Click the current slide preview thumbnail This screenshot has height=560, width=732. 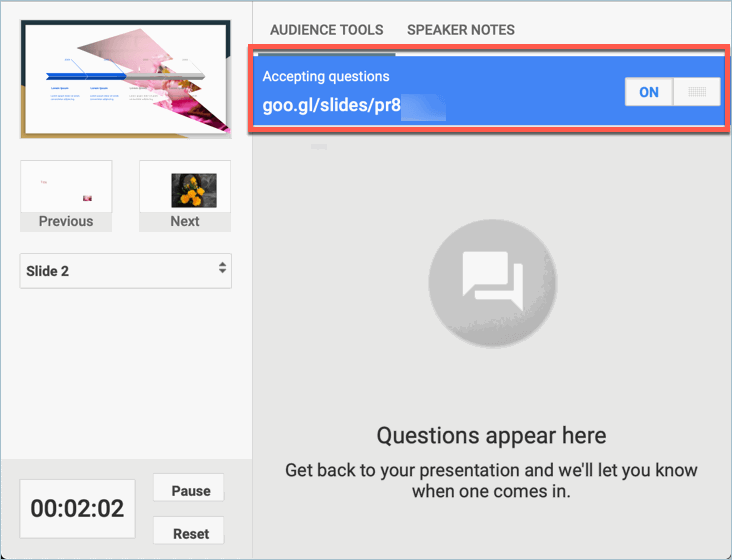pyautogui.click(x=126, y=79)
